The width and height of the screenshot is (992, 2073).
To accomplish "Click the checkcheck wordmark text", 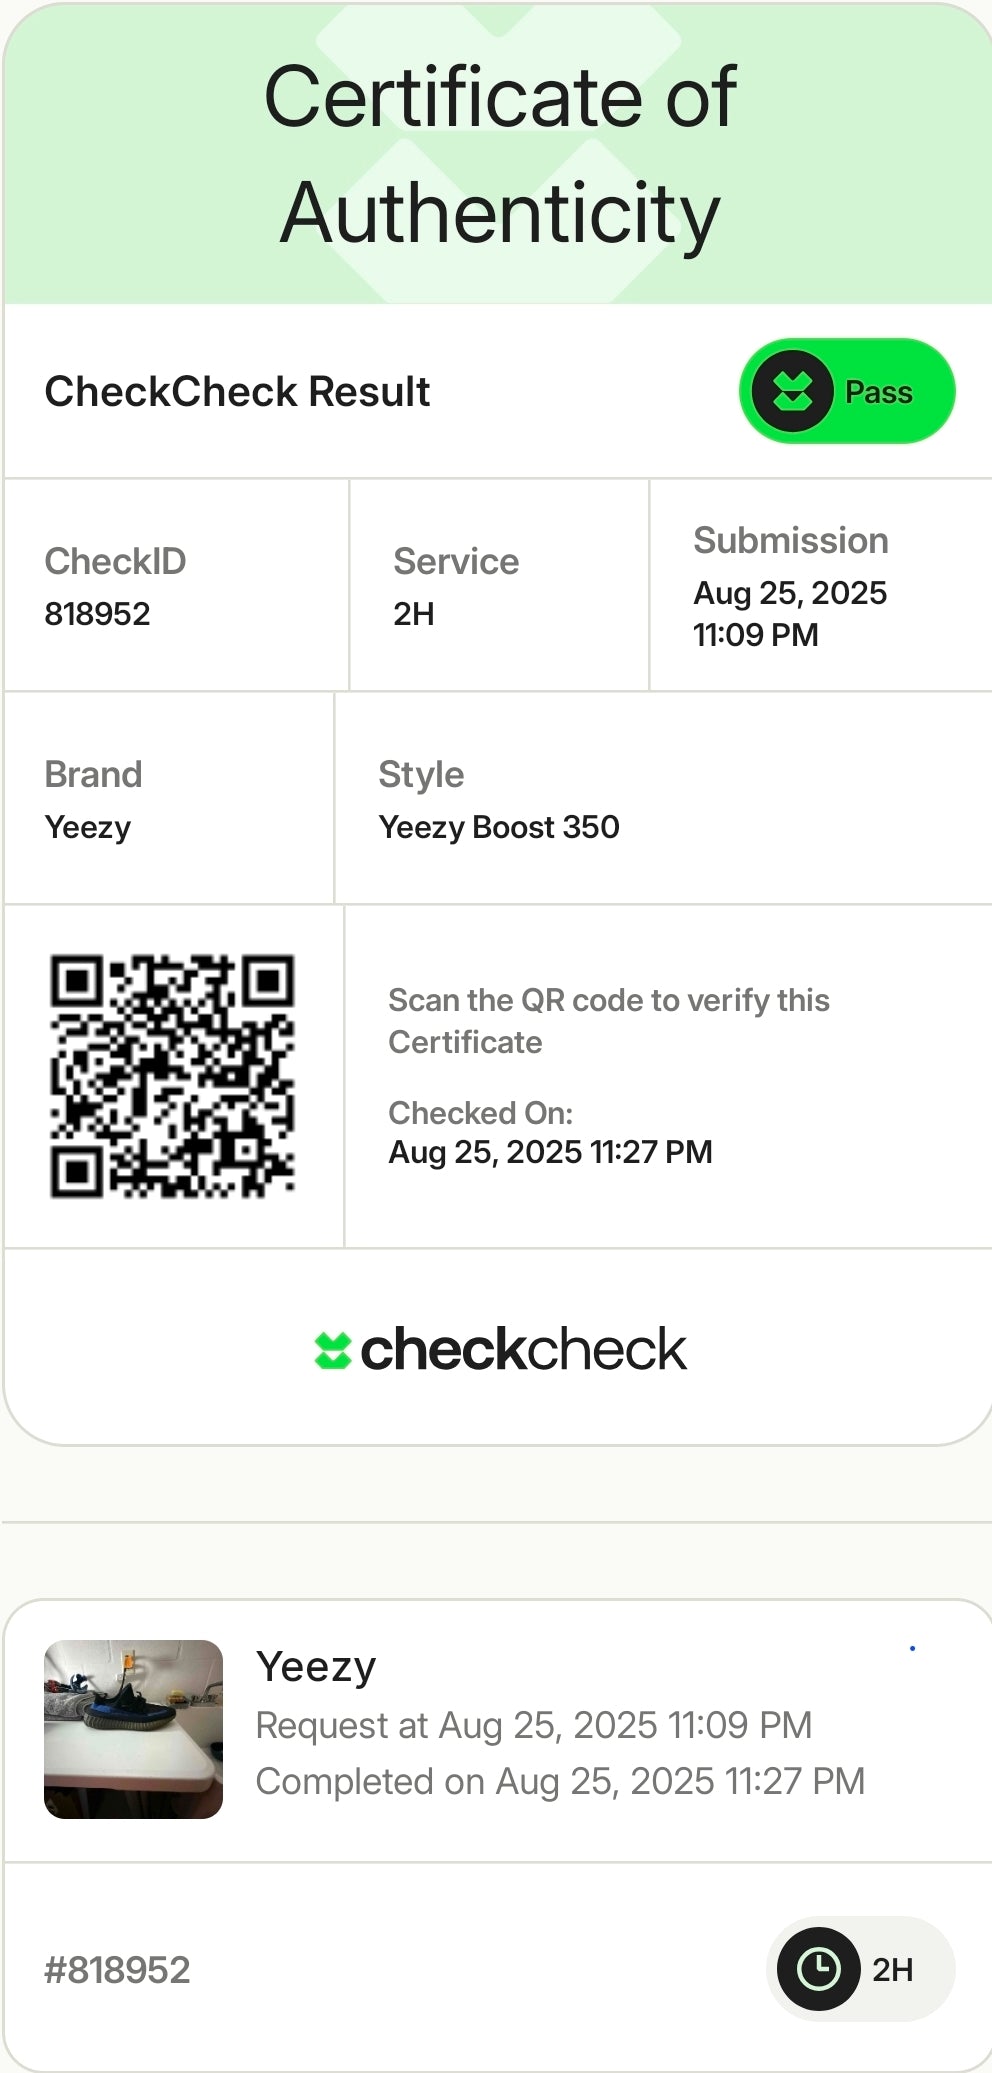I will point(523,1350).
